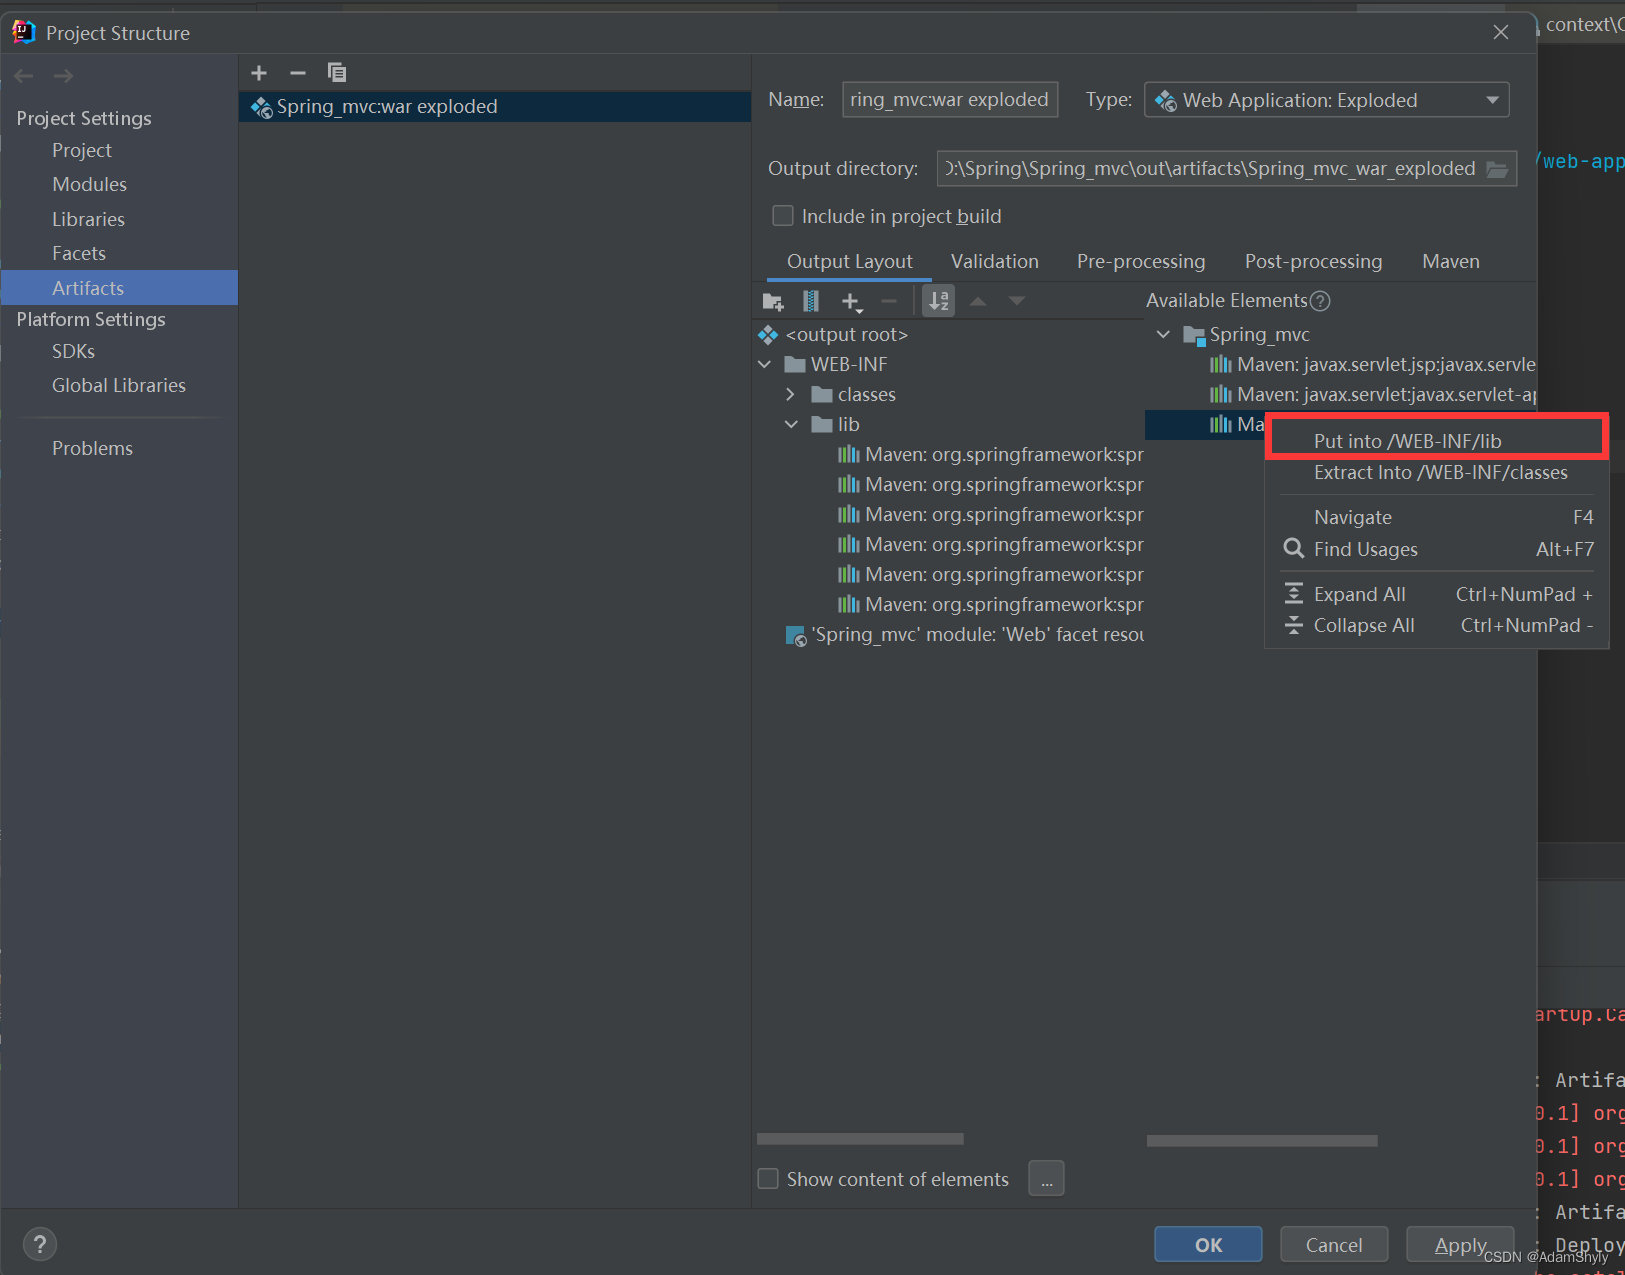Viewport: 1625px width, 1275px height.
Task: Browse for the output directory folder
Action: click(x=1497, y=168)
